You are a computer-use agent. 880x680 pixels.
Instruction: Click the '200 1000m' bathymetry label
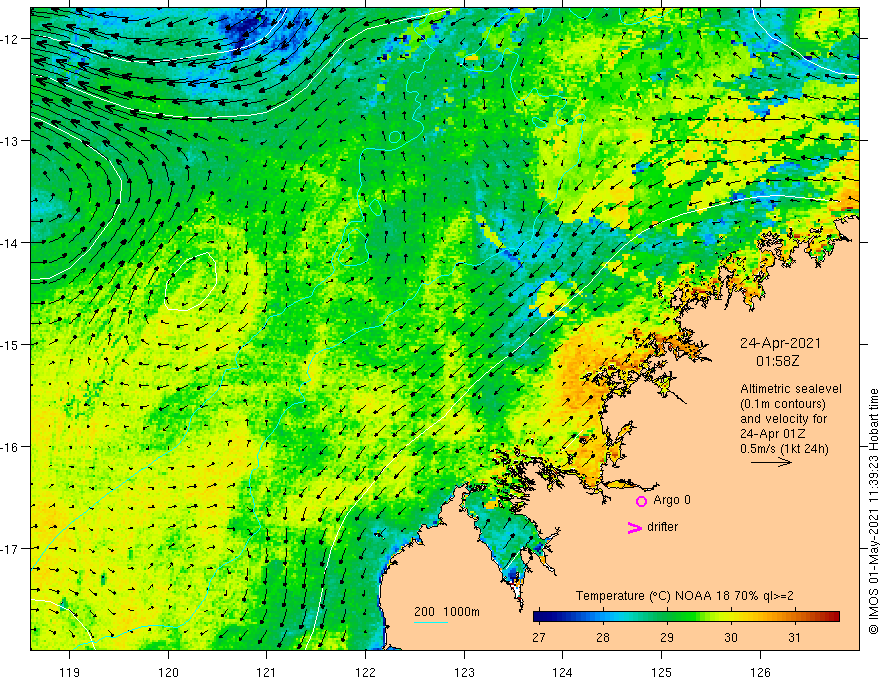click(447, 612)
